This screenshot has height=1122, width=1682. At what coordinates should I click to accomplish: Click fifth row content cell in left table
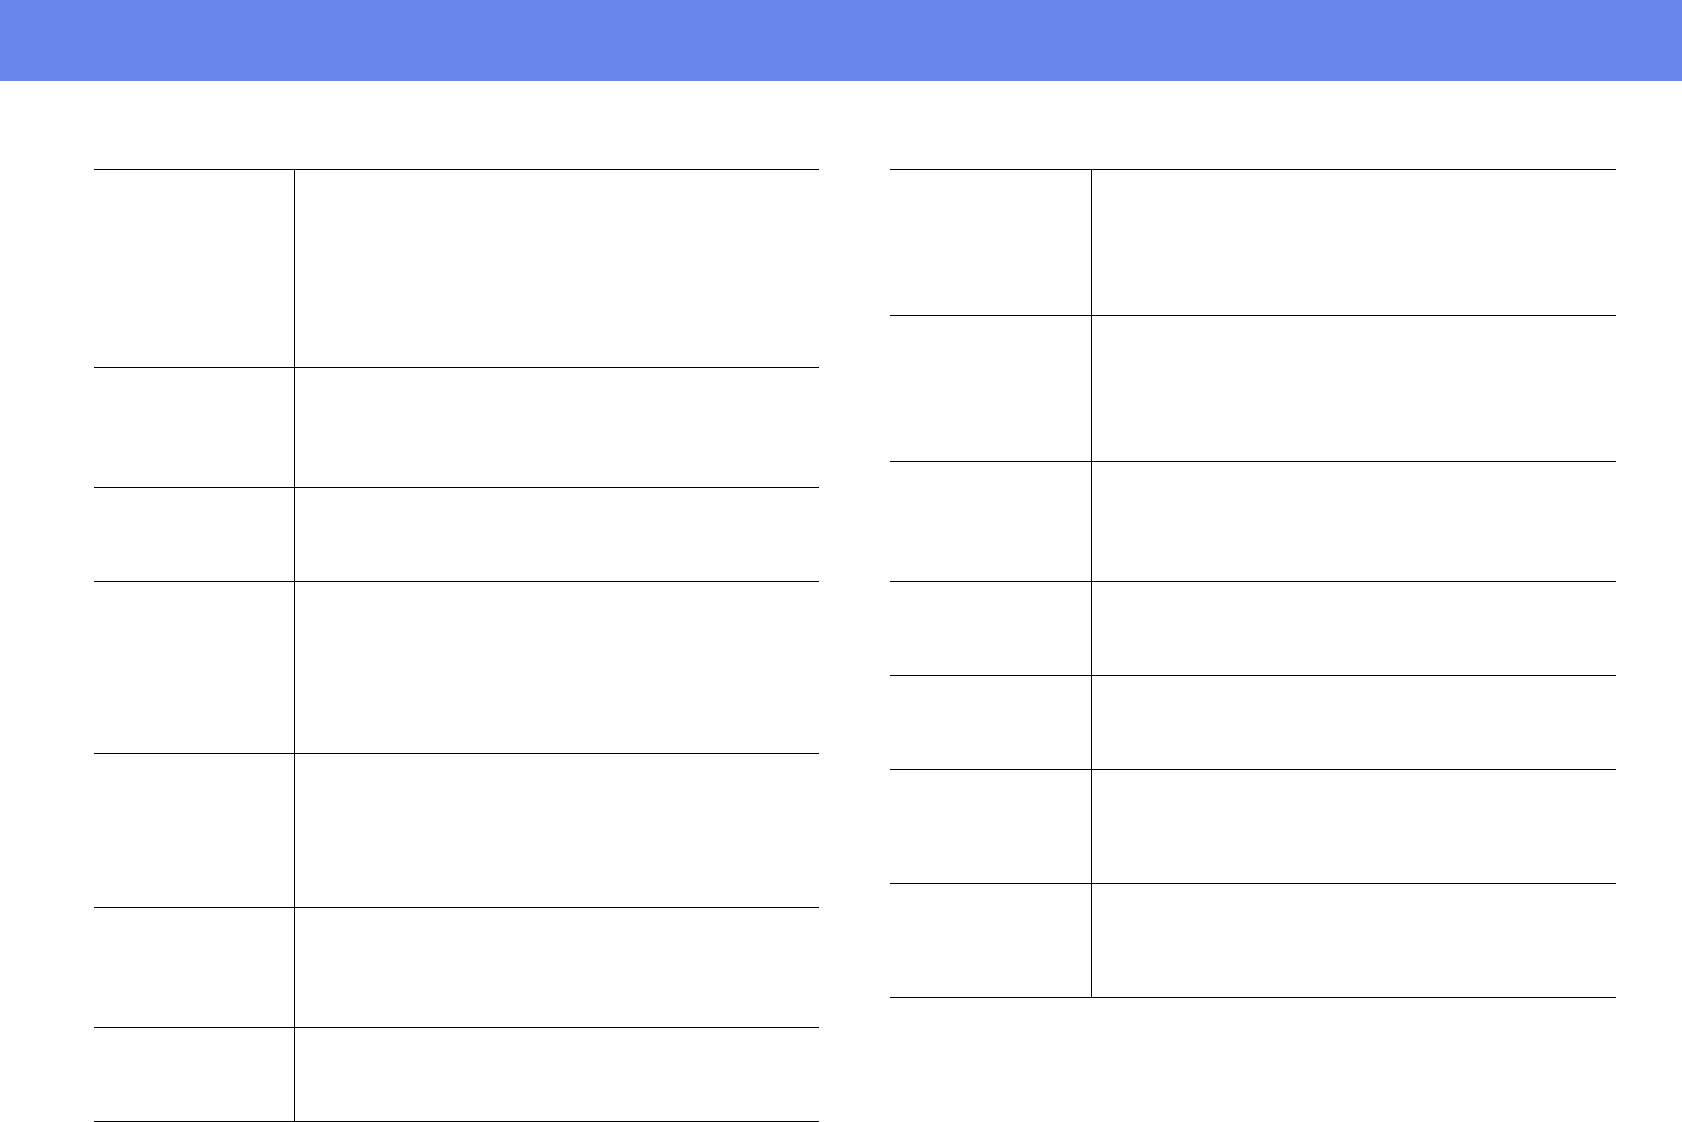(x=556, y=830)
